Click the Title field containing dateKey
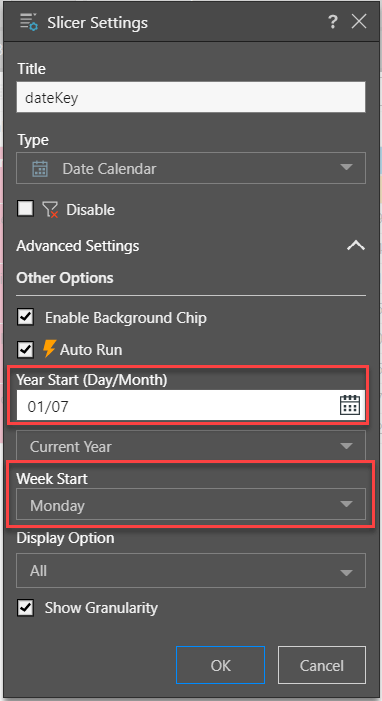The width and height of the screenshot is (382, 701). pos(191,97)
